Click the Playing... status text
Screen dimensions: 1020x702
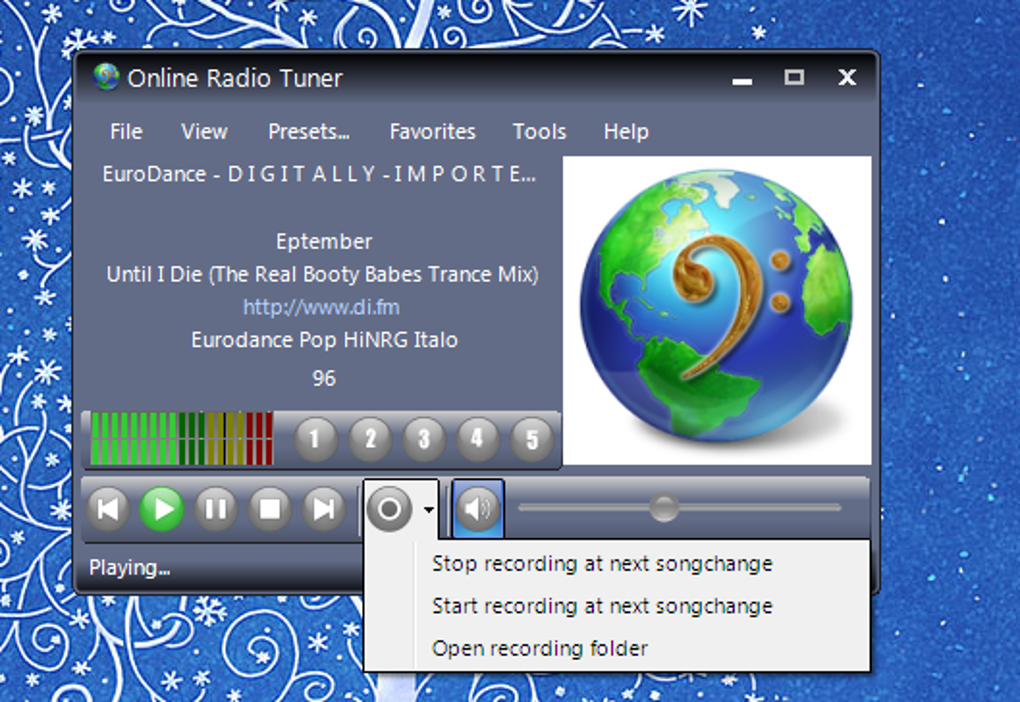pyautogui.click(x=129, y=567)
